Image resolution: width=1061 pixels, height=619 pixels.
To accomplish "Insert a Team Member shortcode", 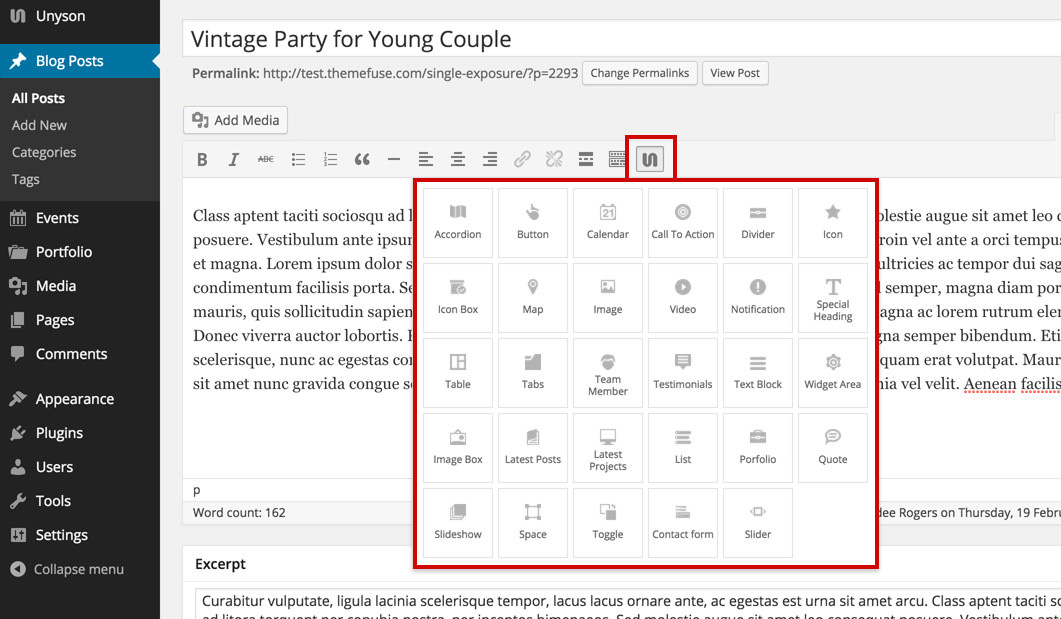I will click(608, 373).
